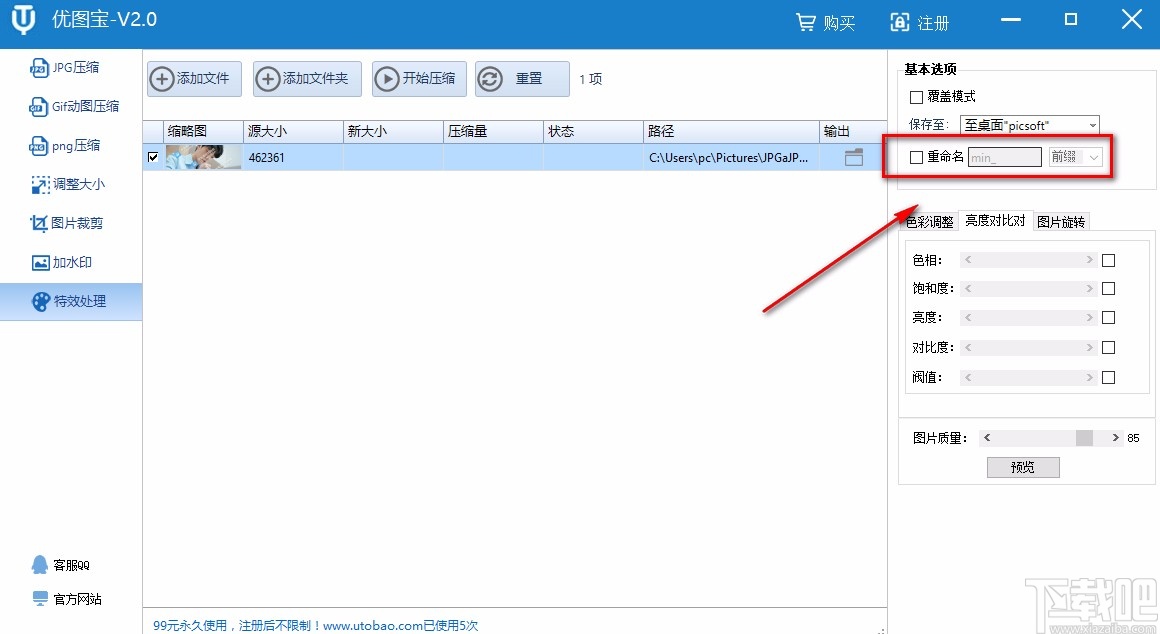
Task: Enable the 重命名 rename option
Action: [915, 156]
